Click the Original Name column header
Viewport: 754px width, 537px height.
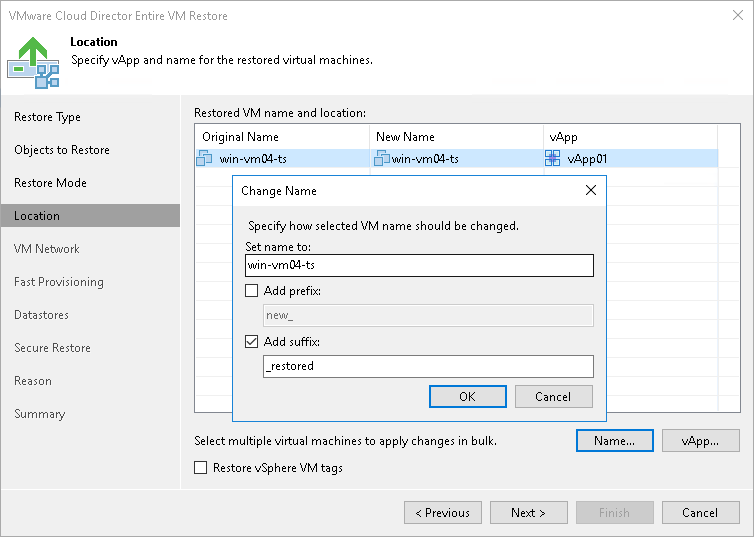click(282, 137)
